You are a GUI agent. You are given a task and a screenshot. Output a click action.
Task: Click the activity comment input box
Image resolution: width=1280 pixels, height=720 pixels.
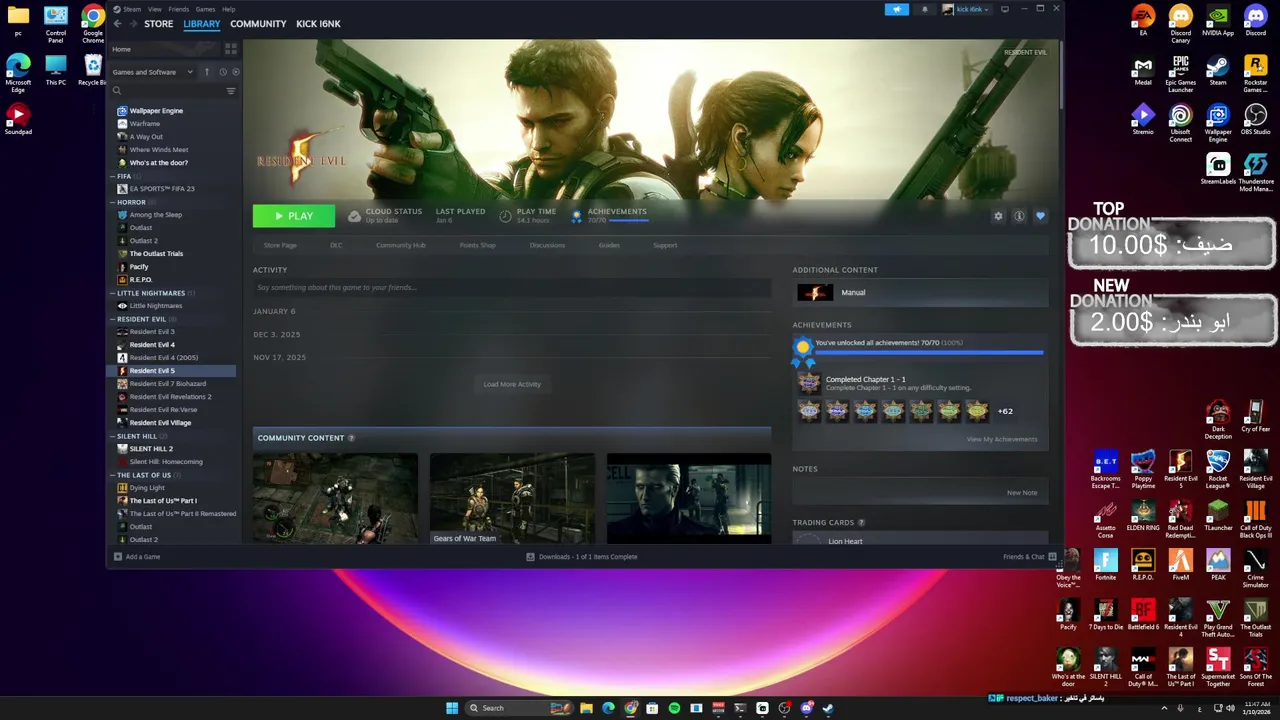(x=512, y=288)
